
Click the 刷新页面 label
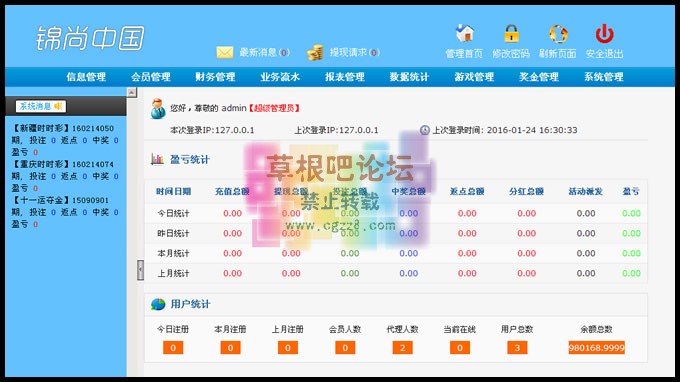(558, 53)
